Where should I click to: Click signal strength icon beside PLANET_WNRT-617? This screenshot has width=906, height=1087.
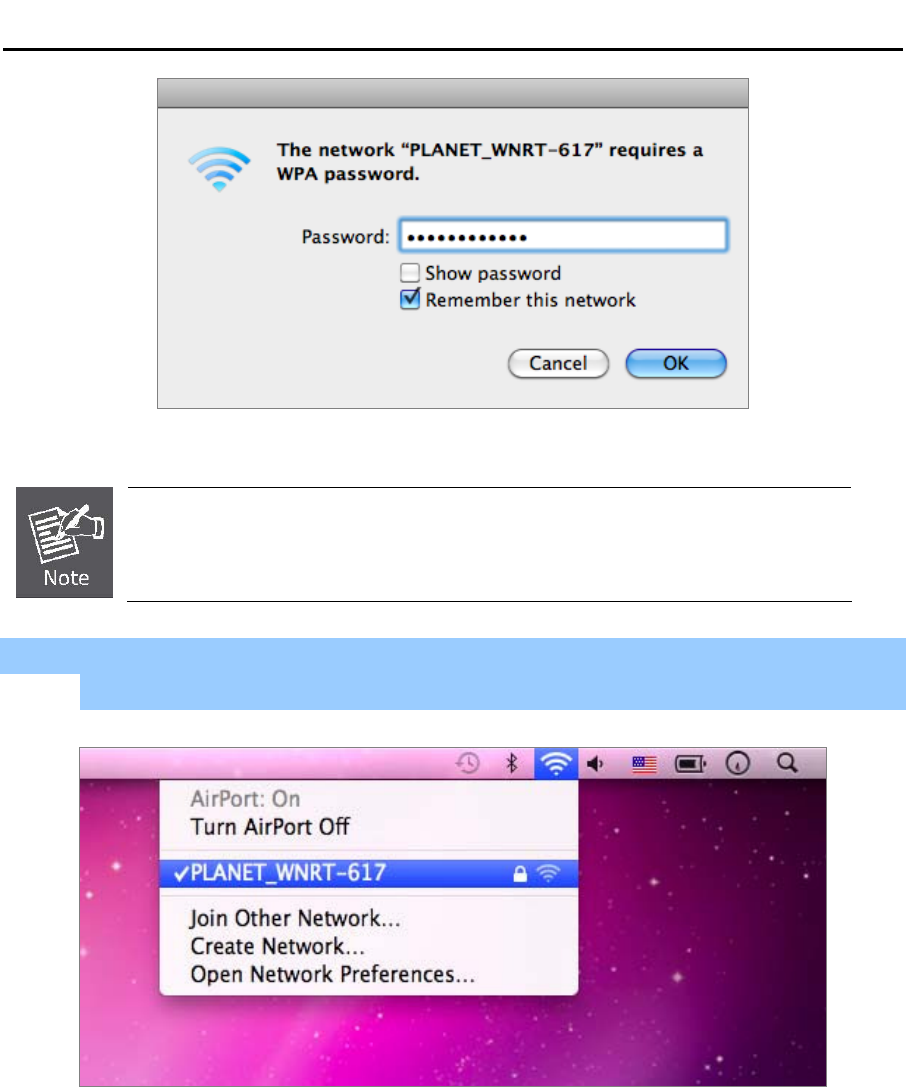[548, 873]
